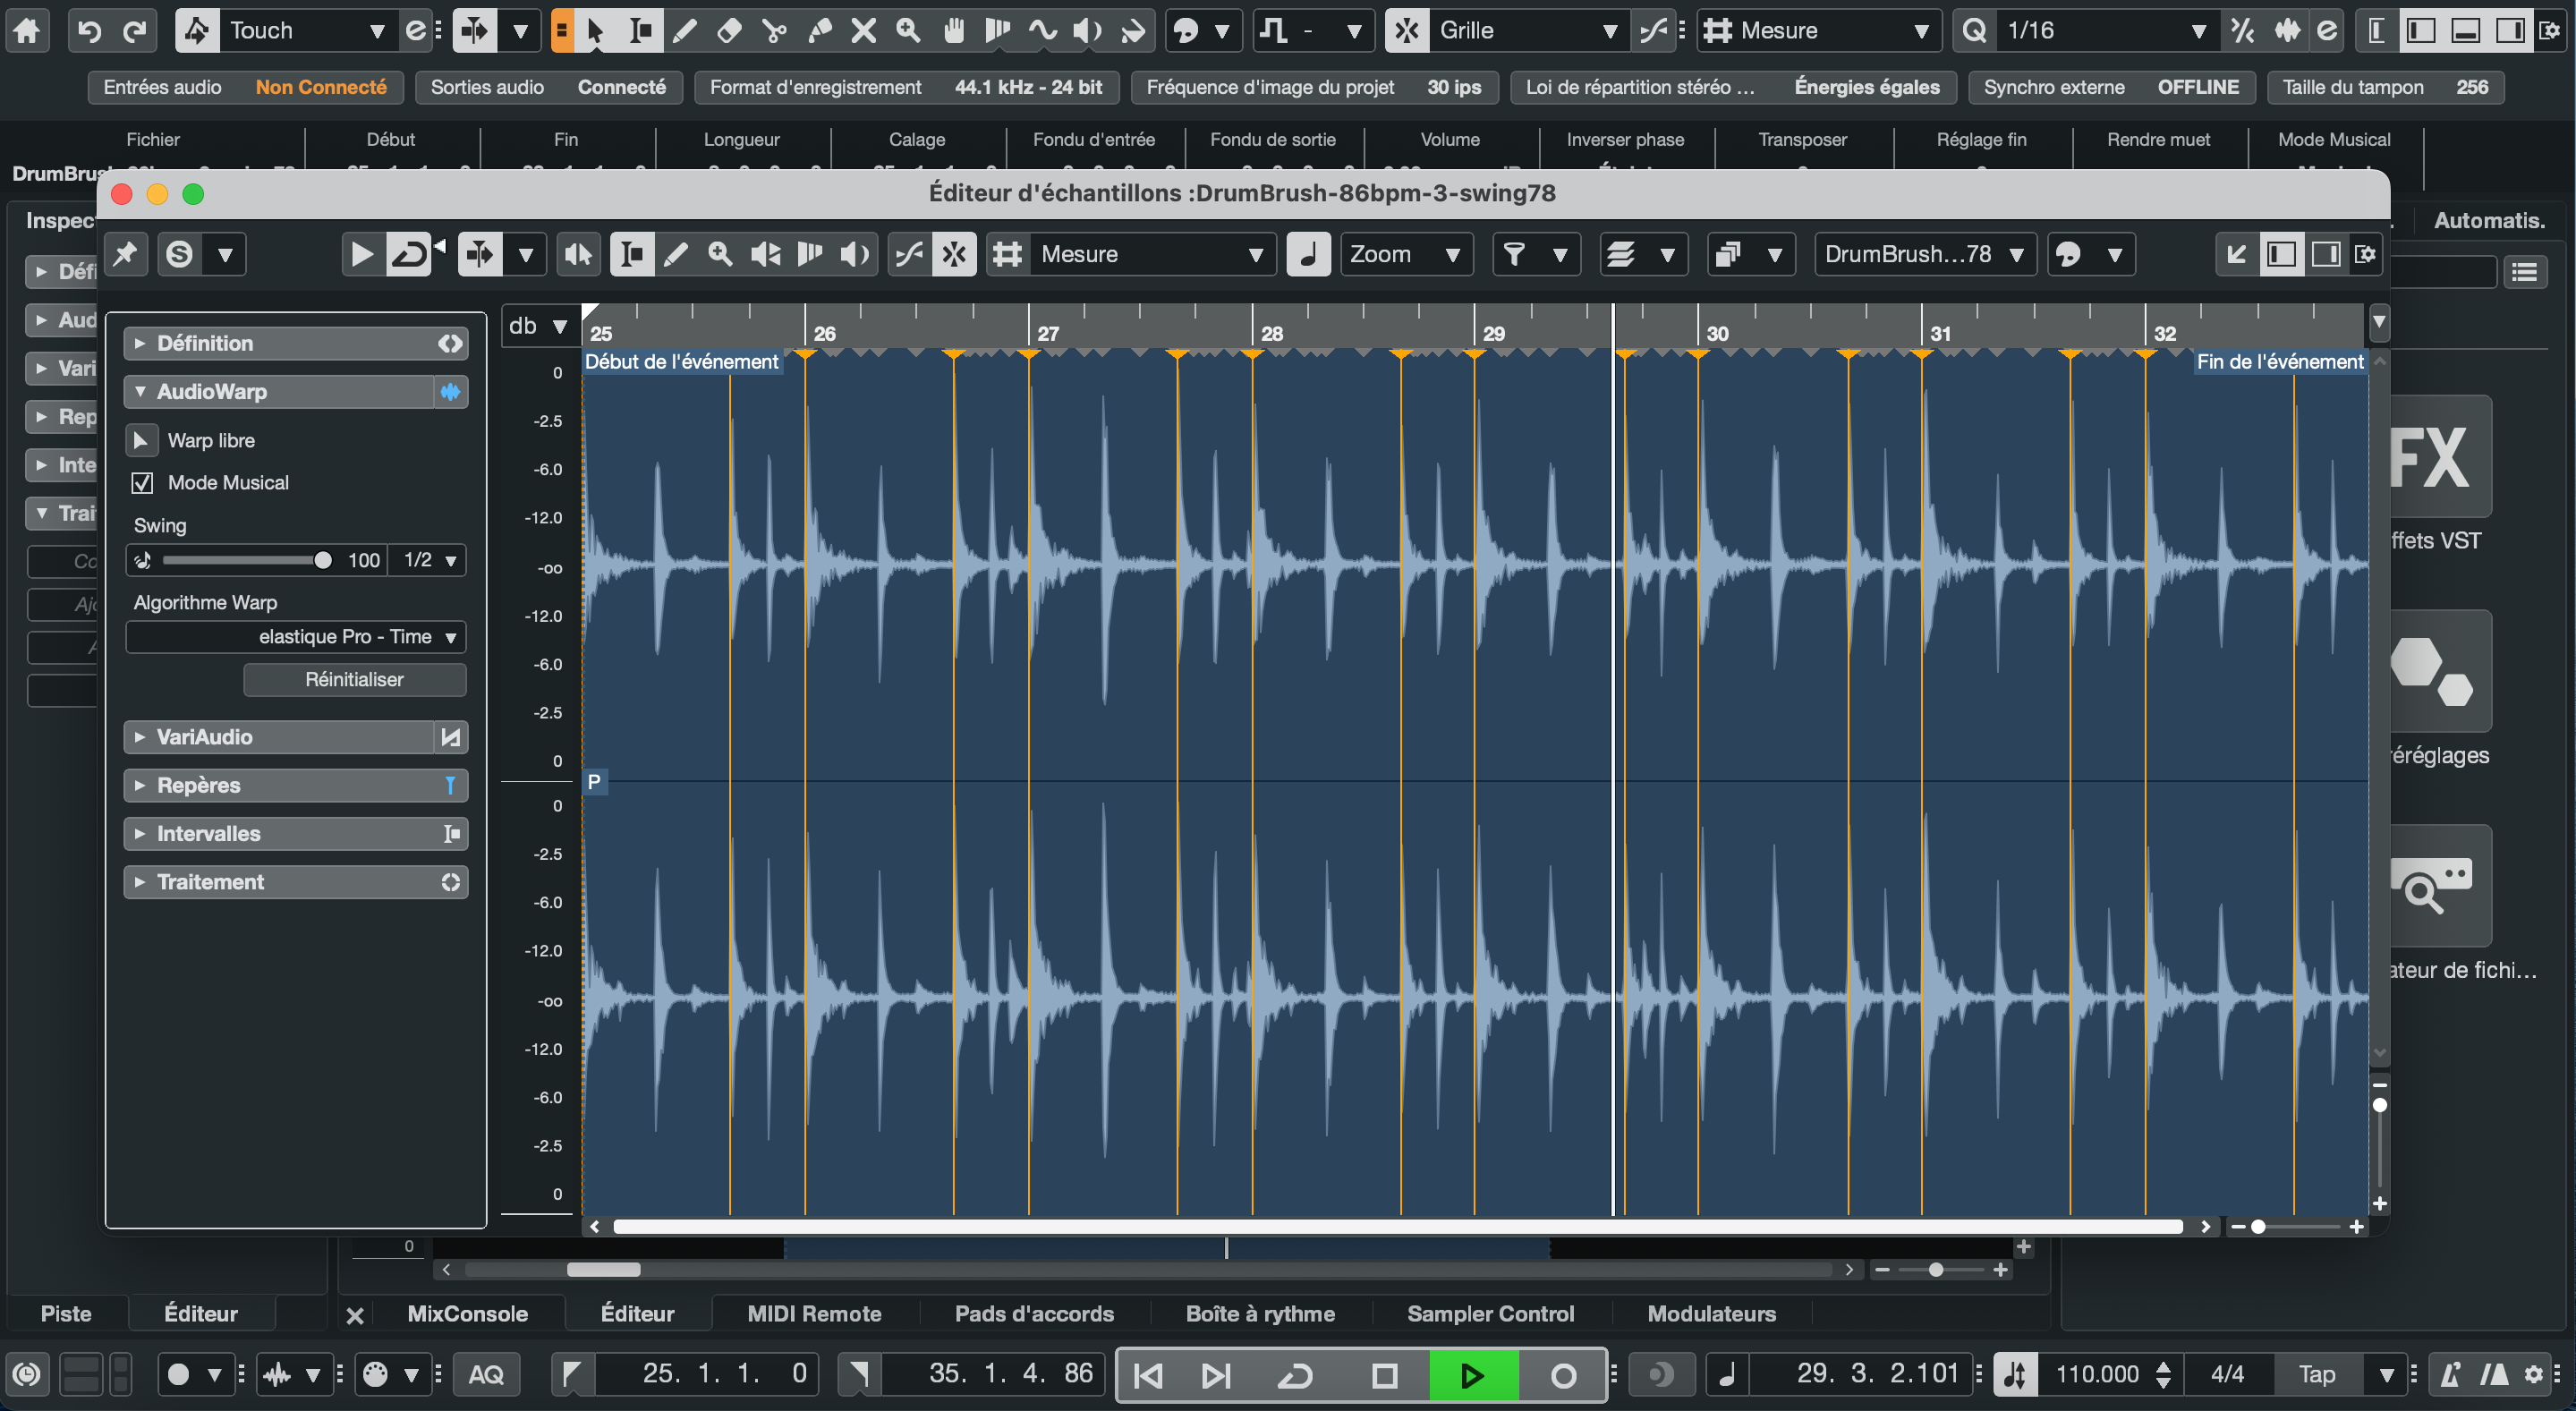Switch to the Piste tab
This screenshot has height=1411, width=2576.
tap(66, 1314)
